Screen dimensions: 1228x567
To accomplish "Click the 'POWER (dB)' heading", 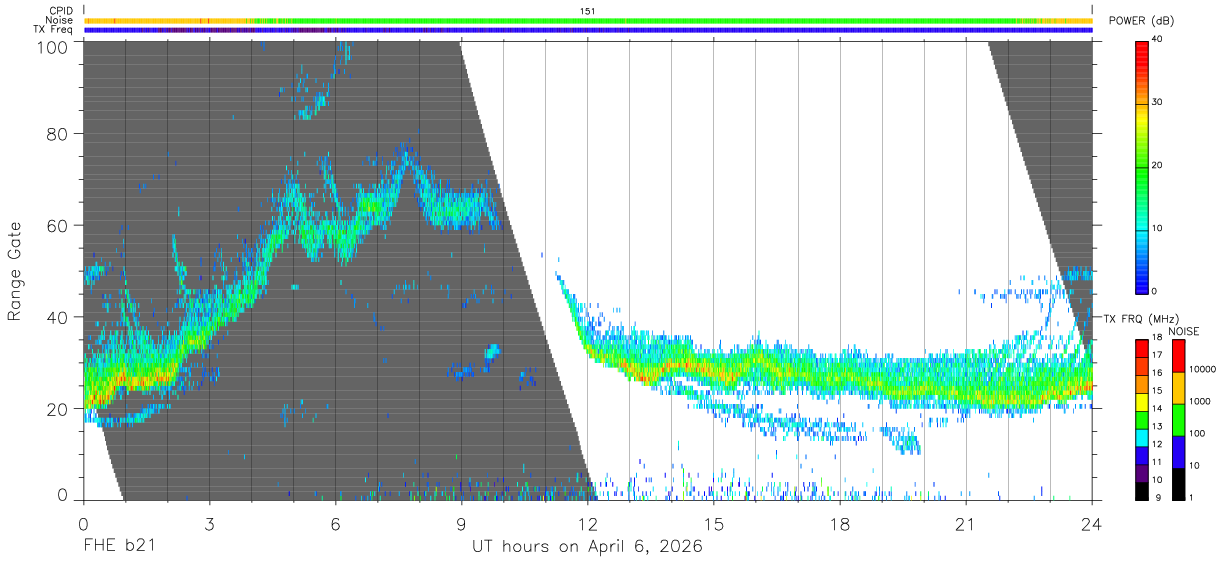I will click(x=1141, y=21).
